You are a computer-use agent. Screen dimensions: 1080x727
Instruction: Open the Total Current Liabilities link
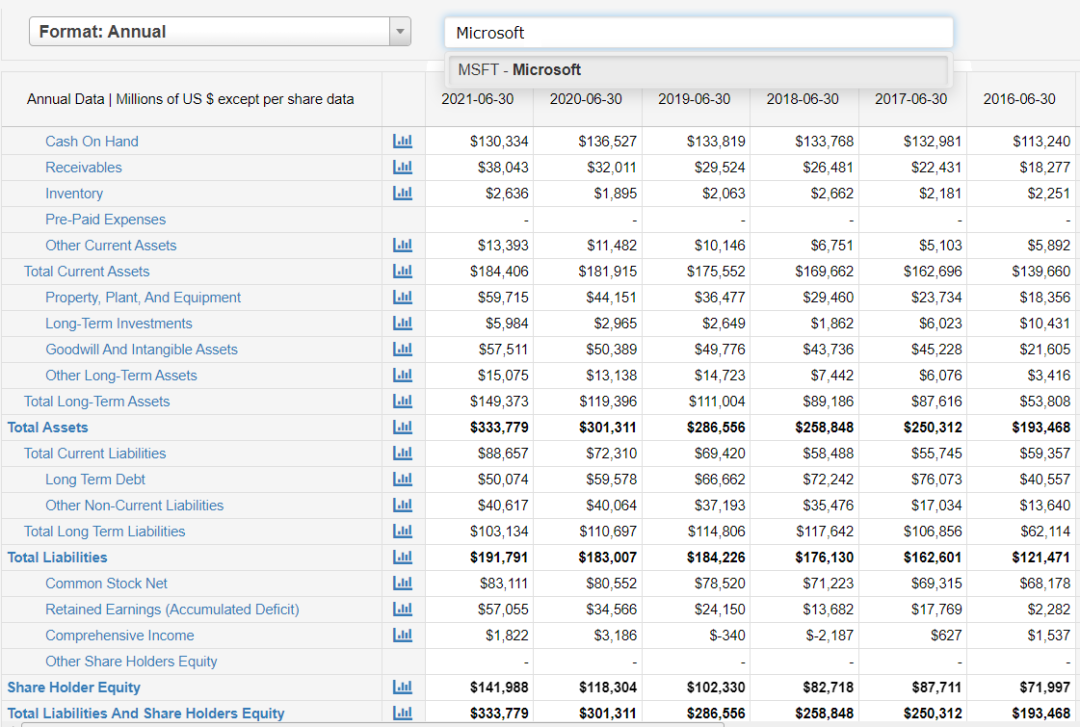pyautogui.click(x=95, y=453)
